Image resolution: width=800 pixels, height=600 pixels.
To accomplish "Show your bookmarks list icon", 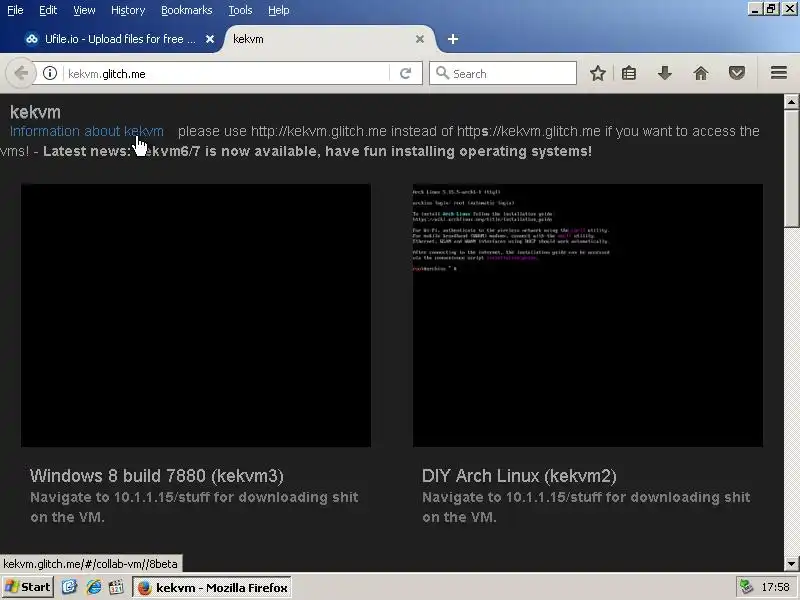I will (x=629, y=73).
